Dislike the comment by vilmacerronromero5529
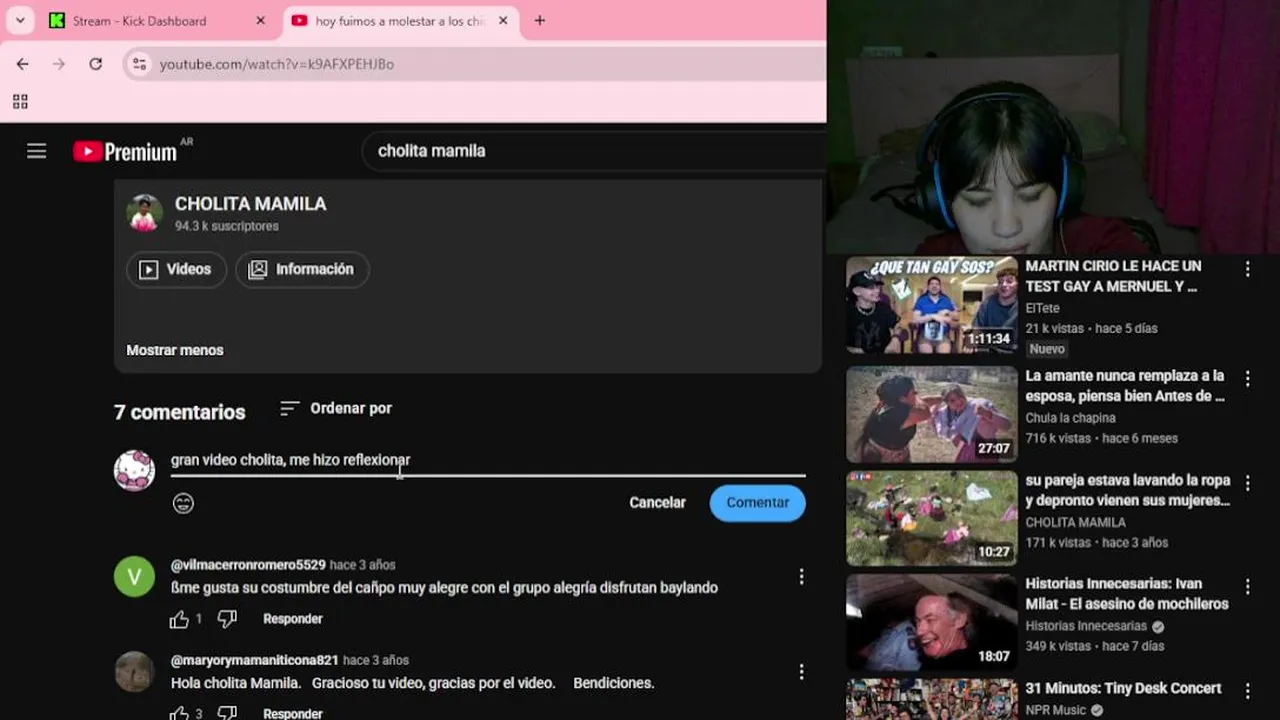 (x=227, y=619)
